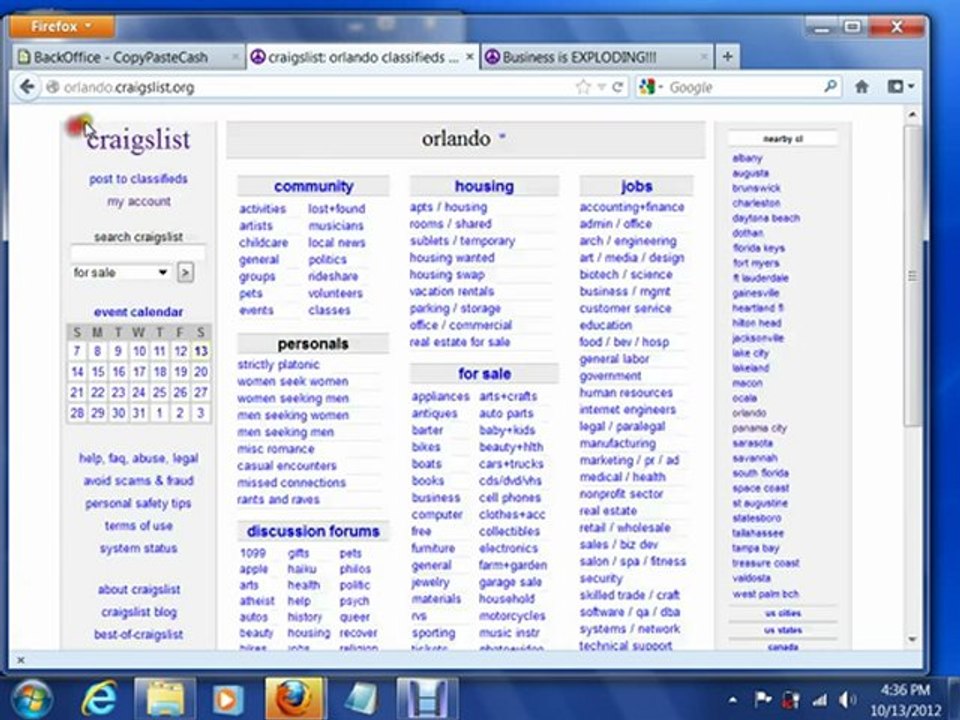Click the avoid scams & fraud link
This screenshot has width=960, height=720.
click(x=138, y=481)
